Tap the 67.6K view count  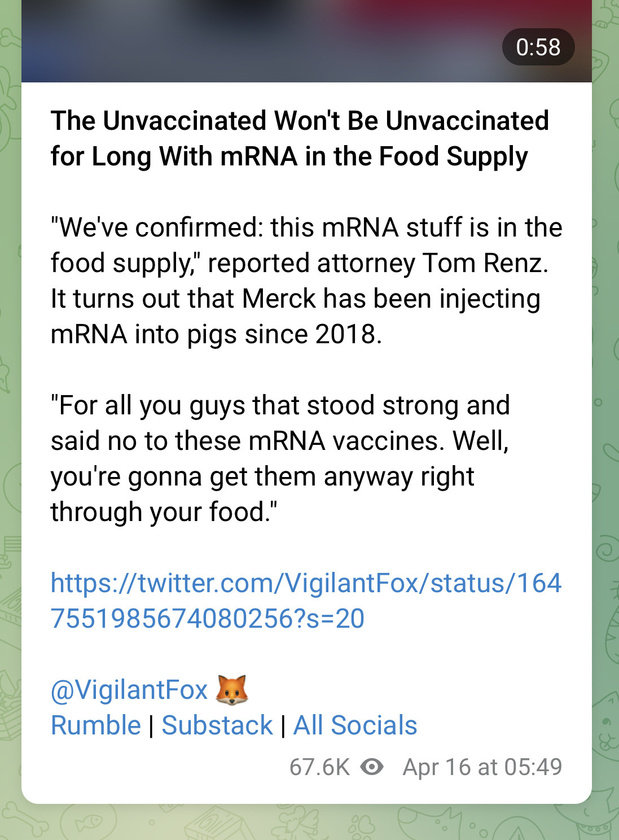(319, 767)
